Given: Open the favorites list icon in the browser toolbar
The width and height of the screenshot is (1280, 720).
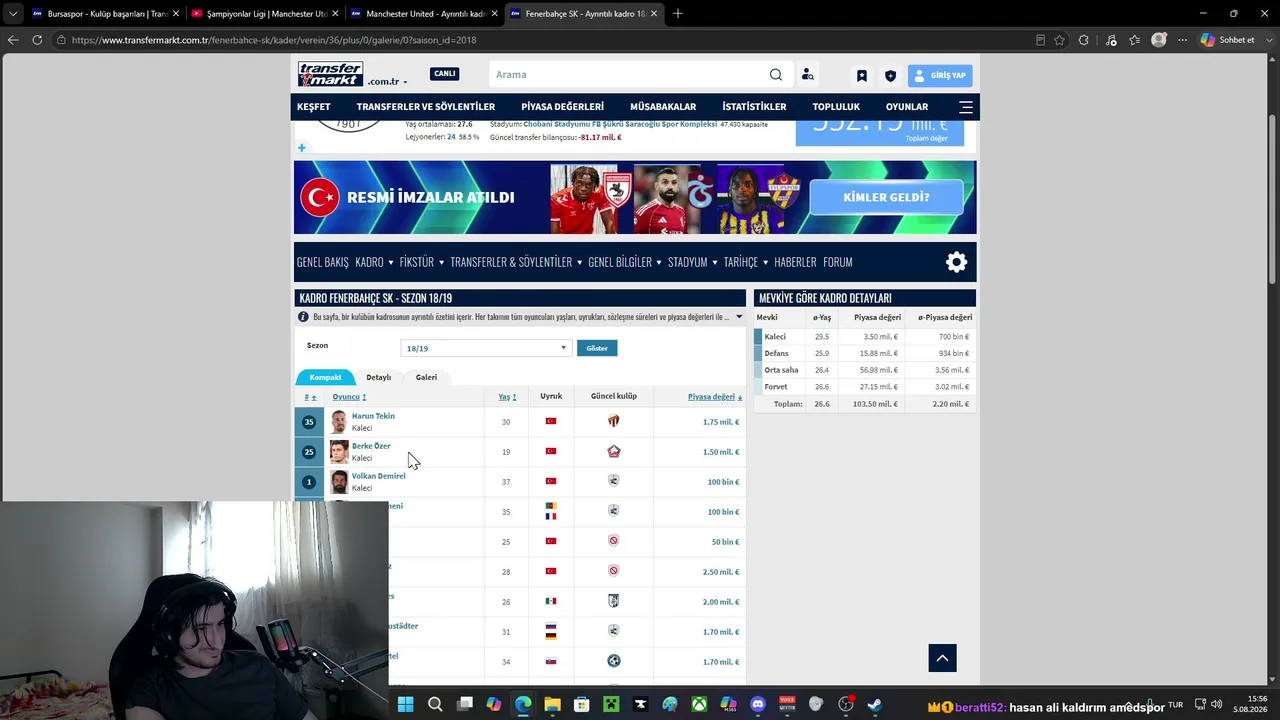Looking at the screenshot, I should coord(1134,40).
